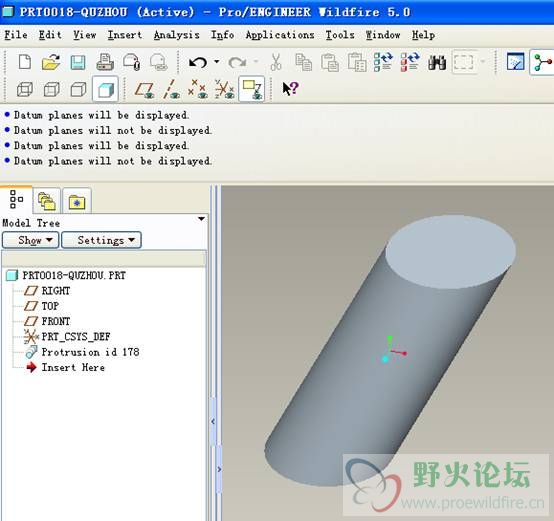The width and height of the screenshot is (554, 521).
Task: Open Info menu
Action: [222, 35]
